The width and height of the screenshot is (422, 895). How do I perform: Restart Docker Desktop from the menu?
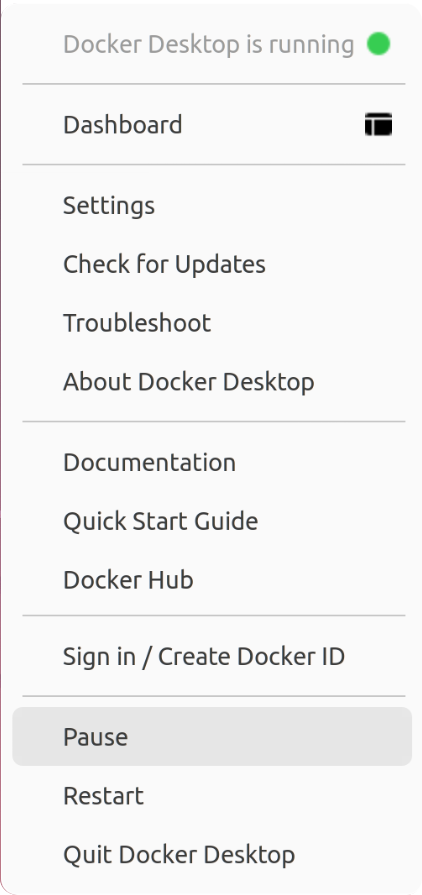click(x=212, y=796)
